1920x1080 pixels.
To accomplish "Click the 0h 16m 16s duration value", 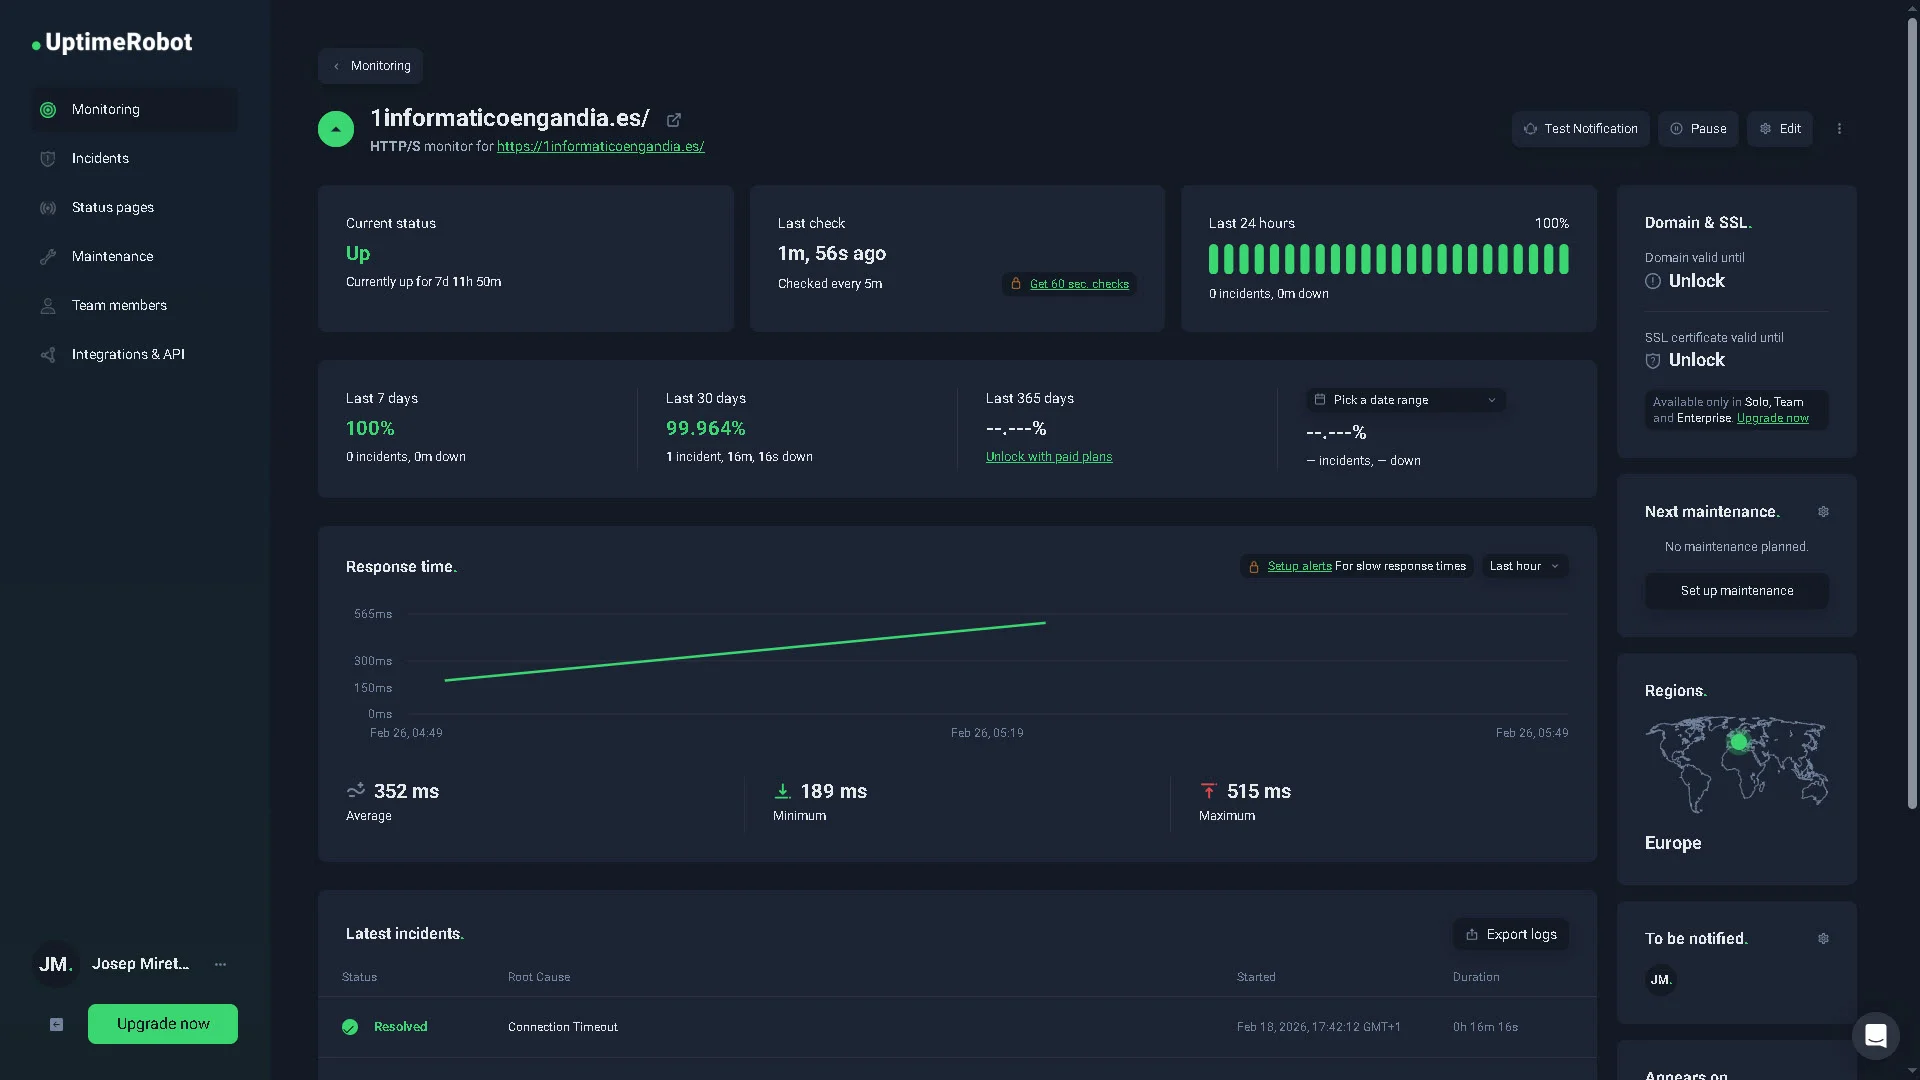I will 1486,1027.
